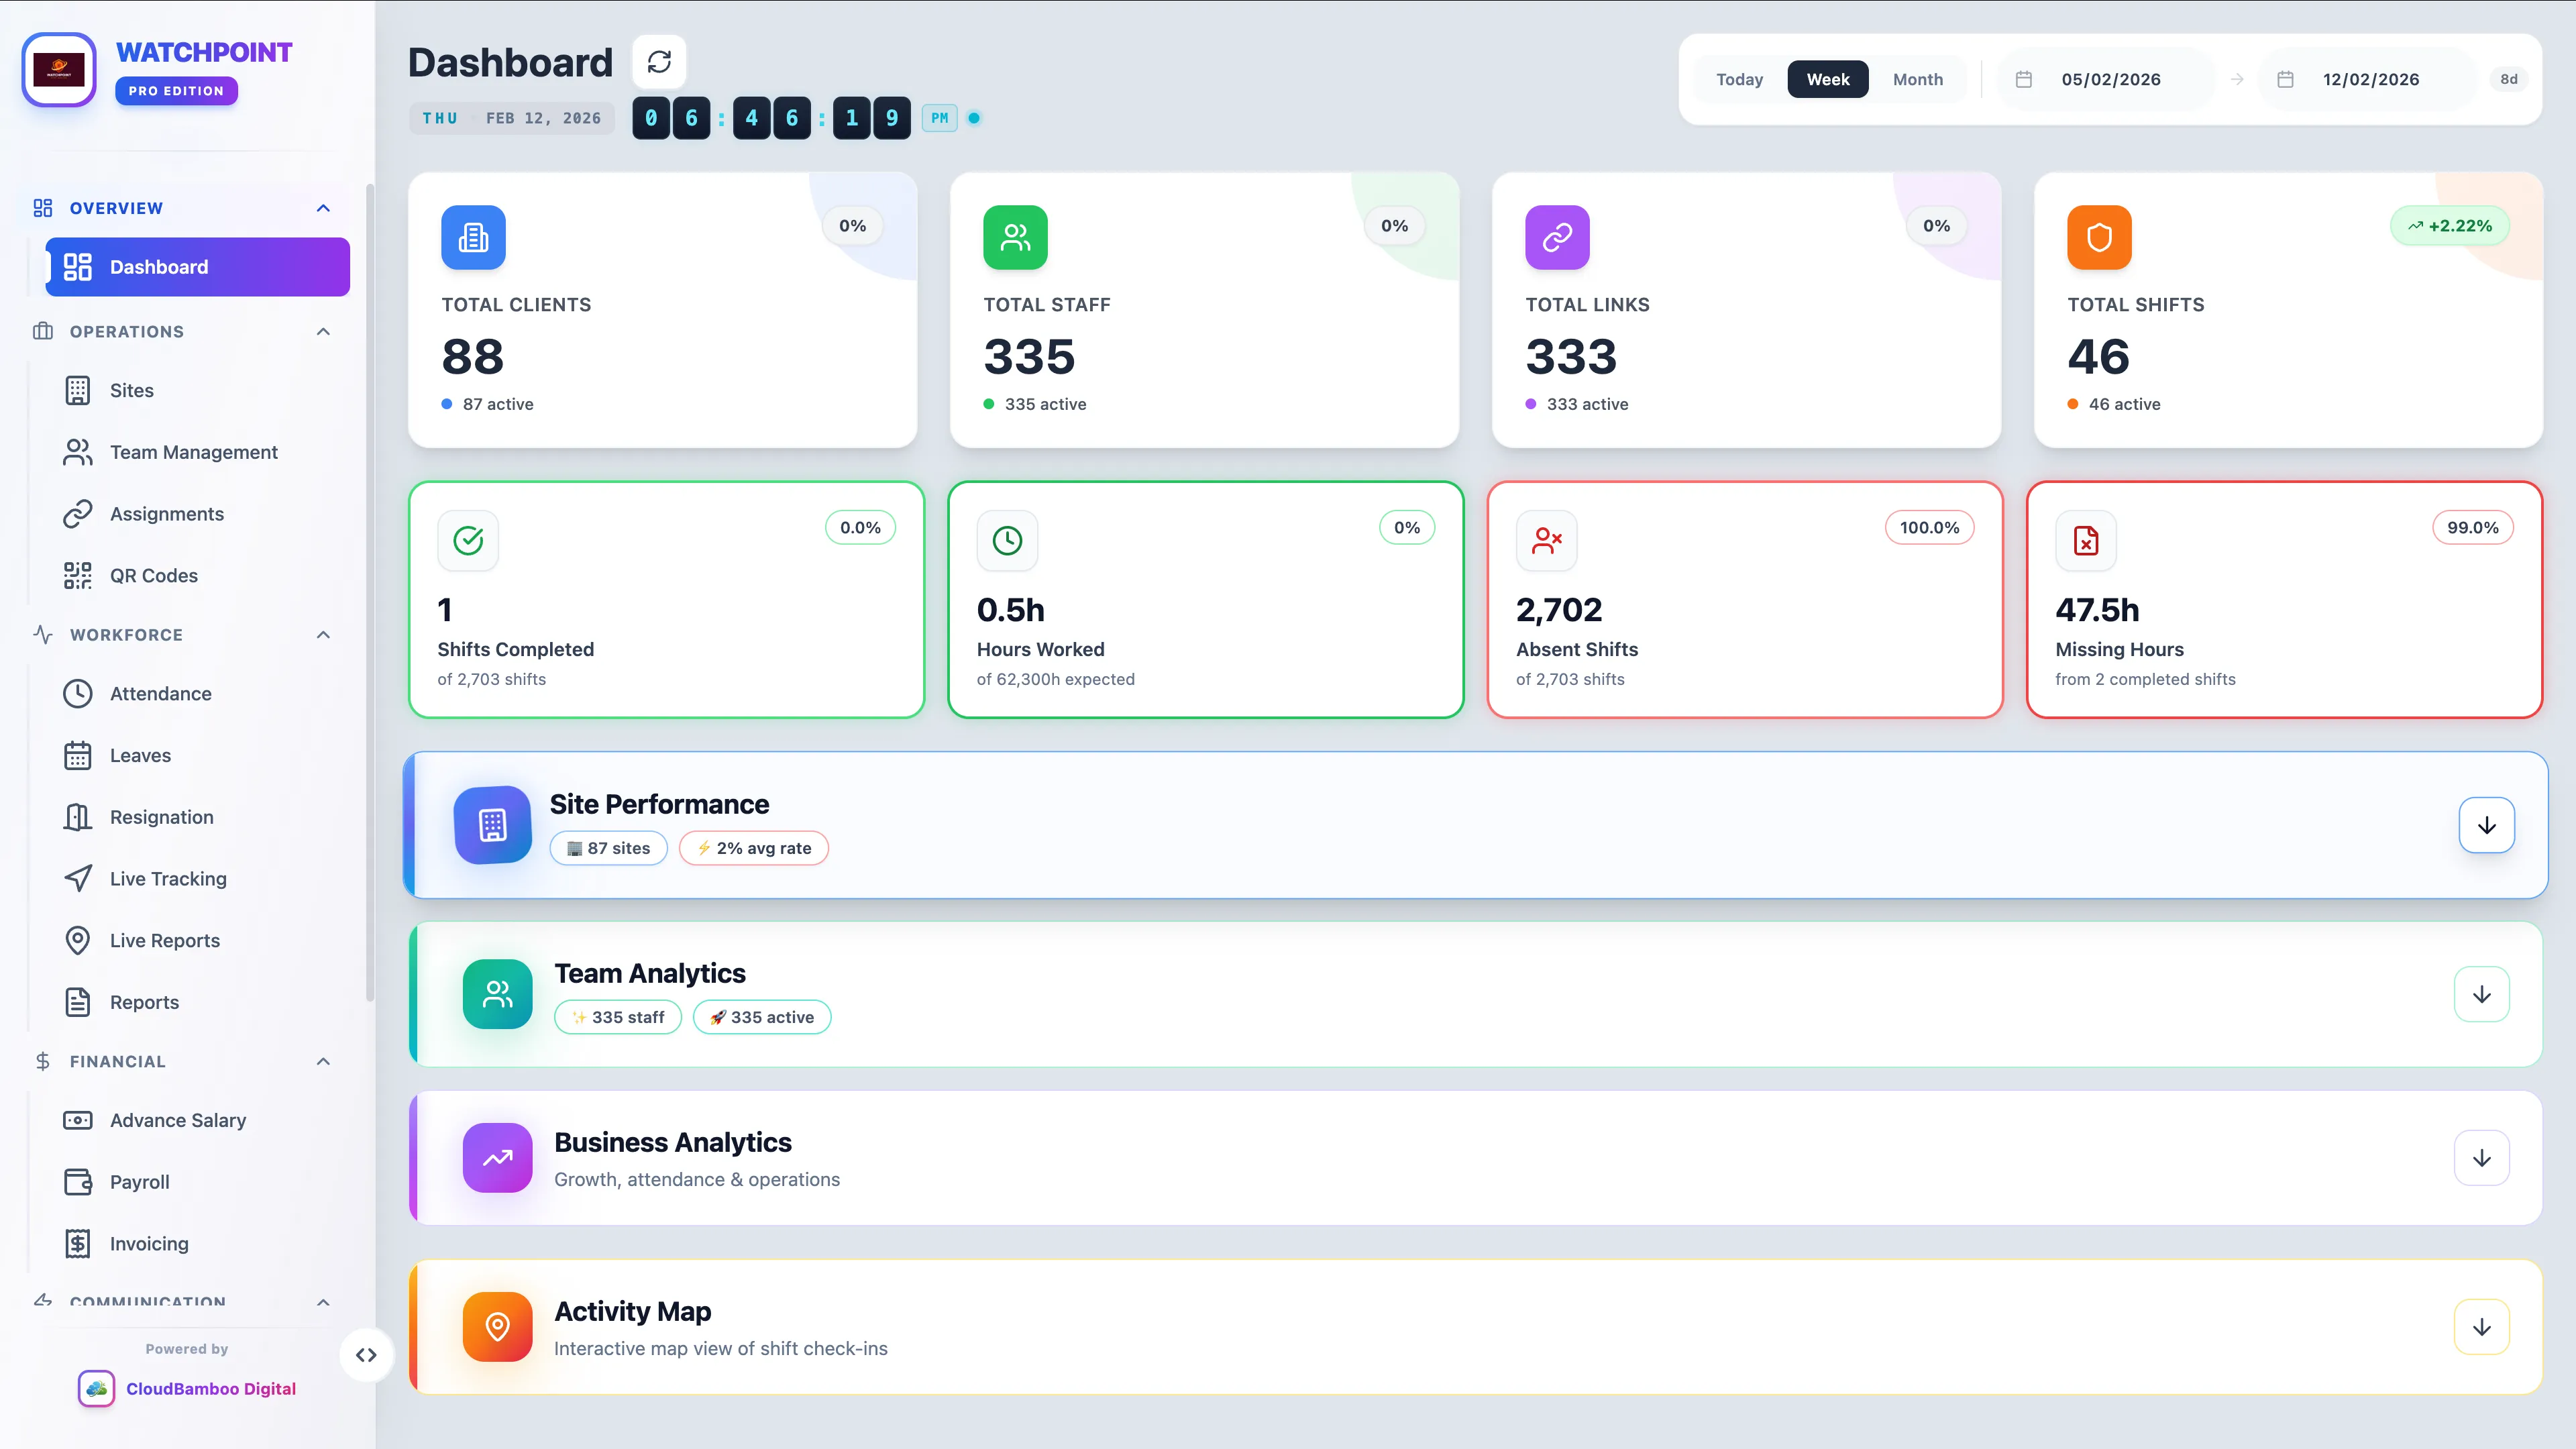Open the 05/02/2026 start date picker
This screenshot has height=1449, width=2576.
click(x=2111, y=79)
